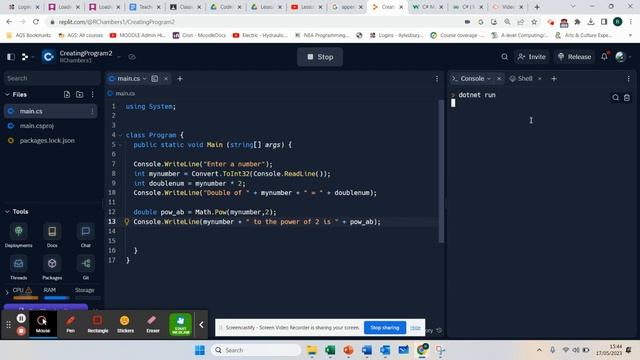The image size is (640, 360).
Task: Open the Threads tool
Action: point(19,267)
